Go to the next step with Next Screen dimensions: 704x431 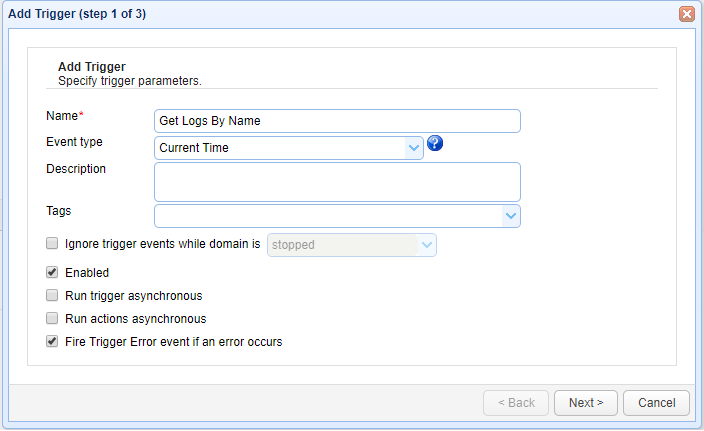click(585, 403)
